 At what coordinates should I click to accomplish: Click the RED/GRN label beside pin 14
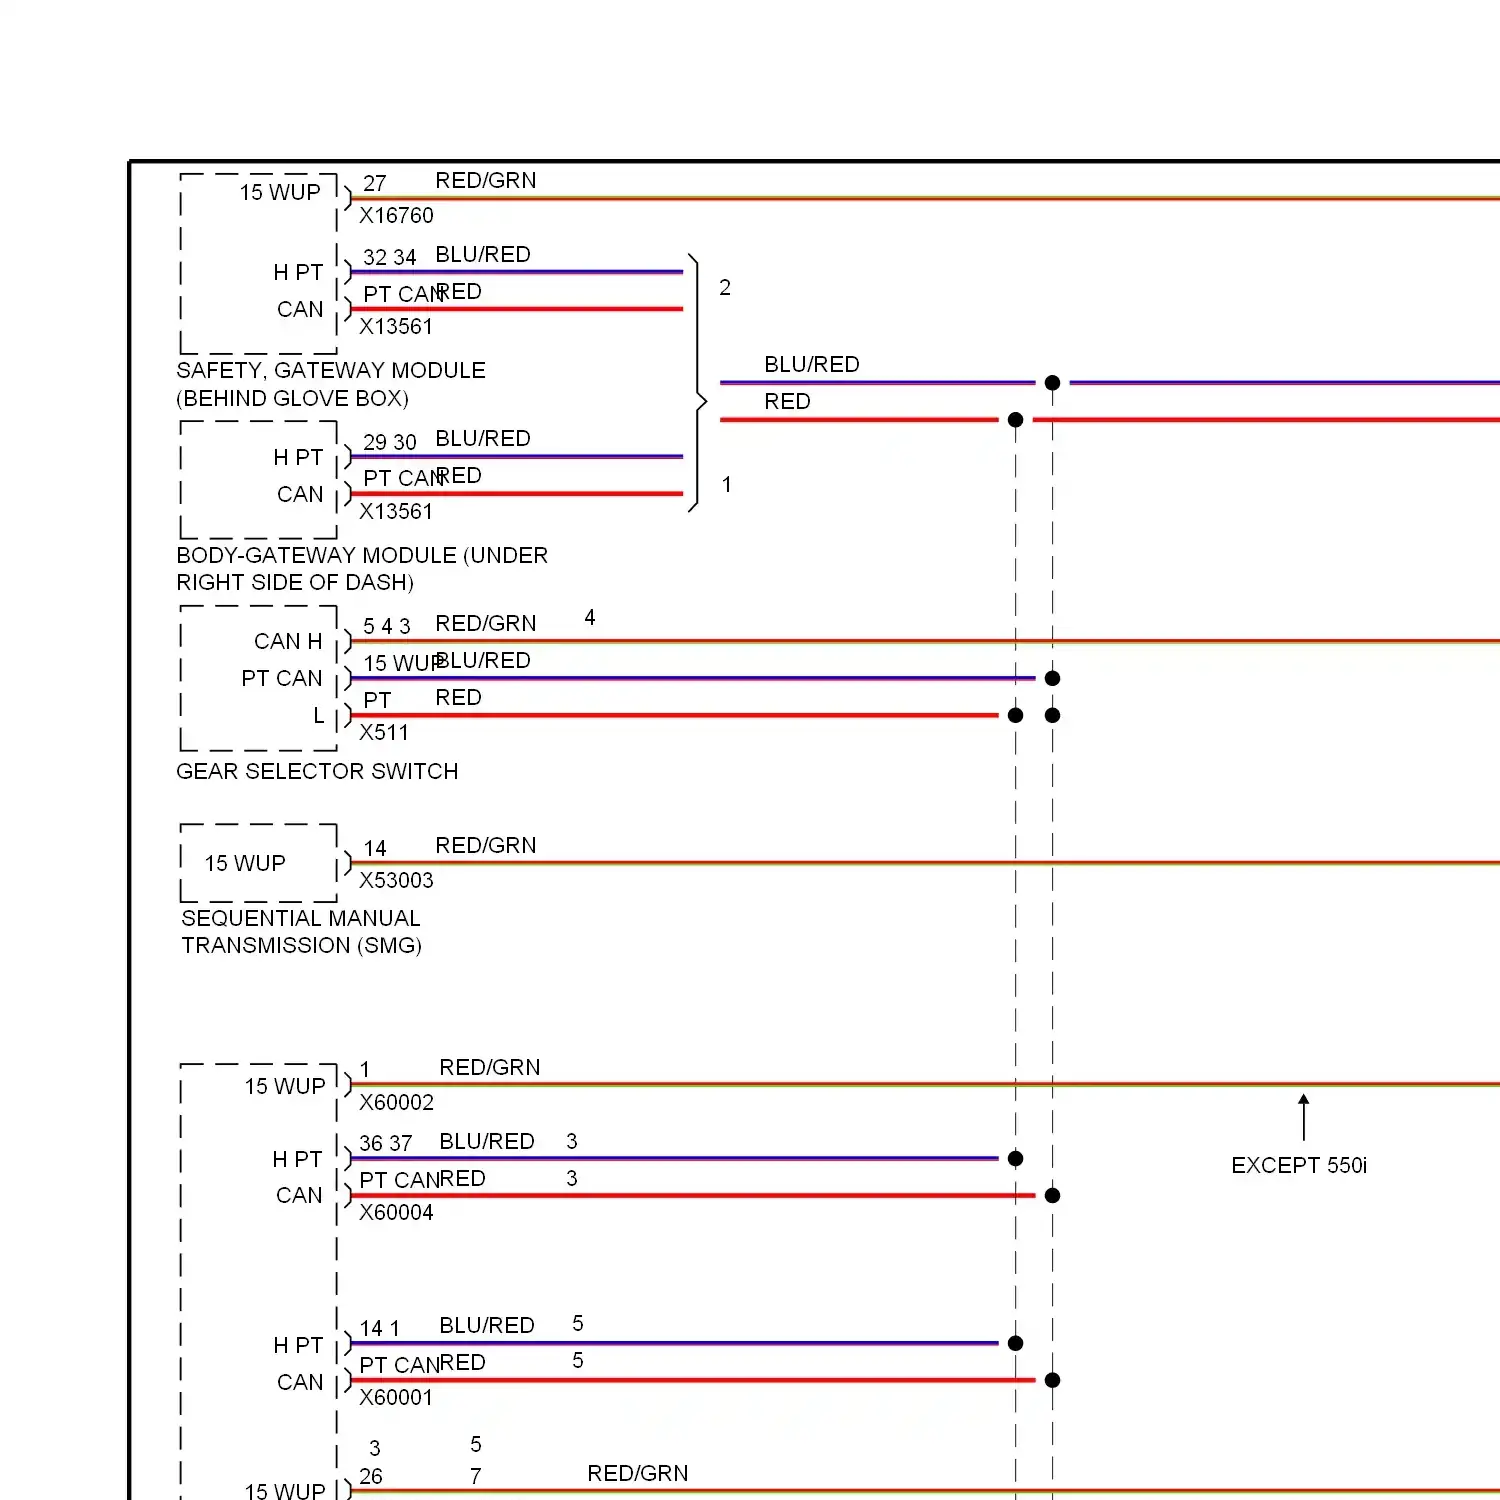(486, 845)
